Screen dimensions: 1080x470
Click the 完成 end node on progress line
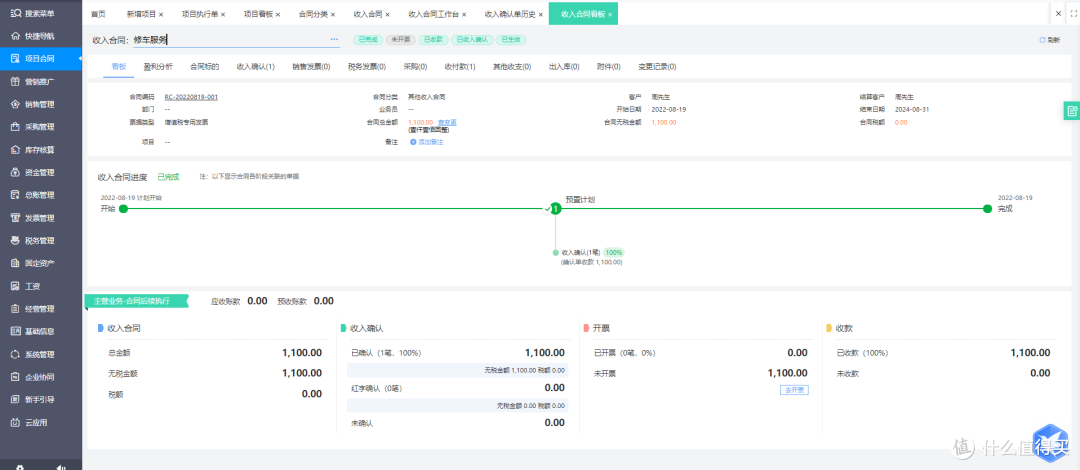[988, 209]
